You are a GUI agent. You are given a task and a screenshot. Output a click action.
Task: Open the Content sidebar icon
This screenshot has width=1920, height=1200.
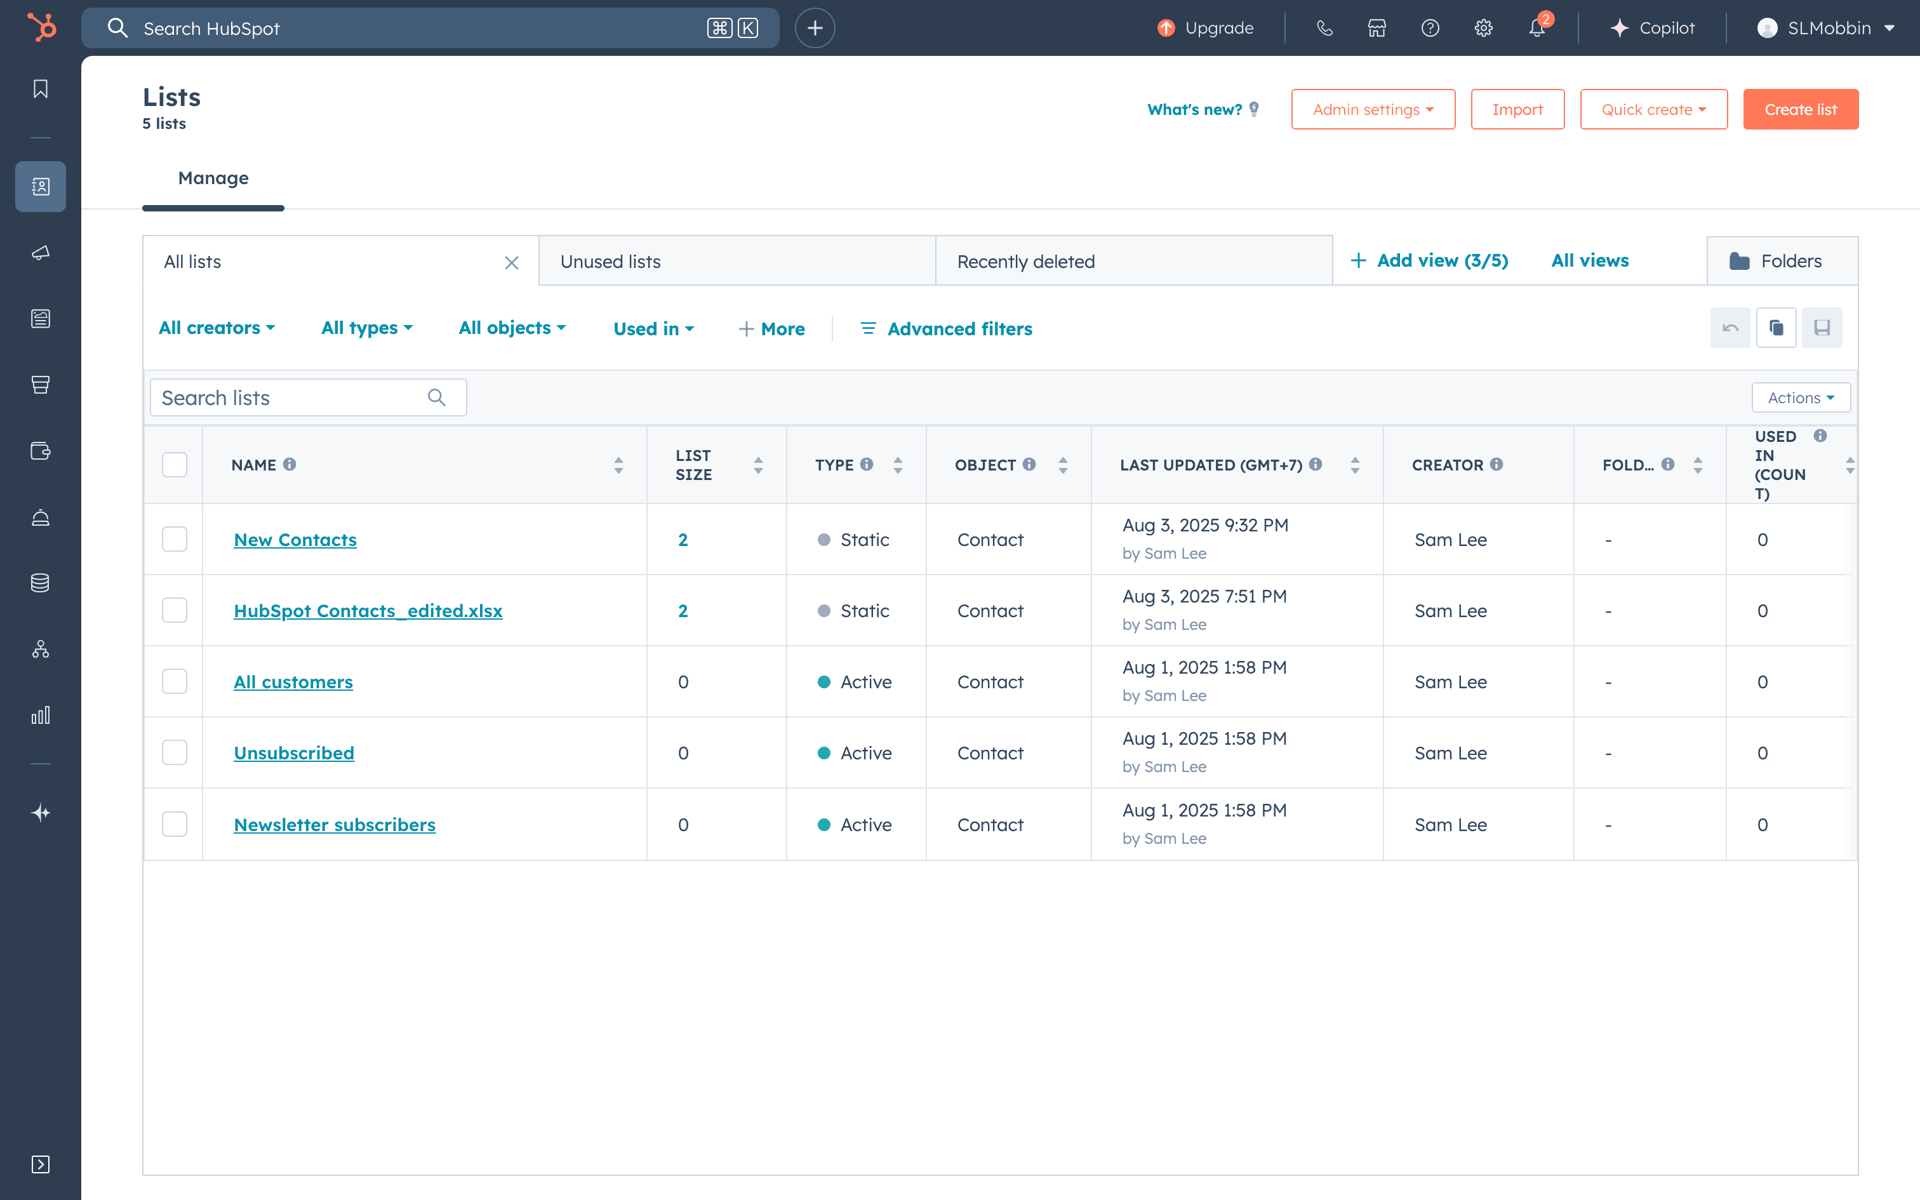click(x=41, y=319)
